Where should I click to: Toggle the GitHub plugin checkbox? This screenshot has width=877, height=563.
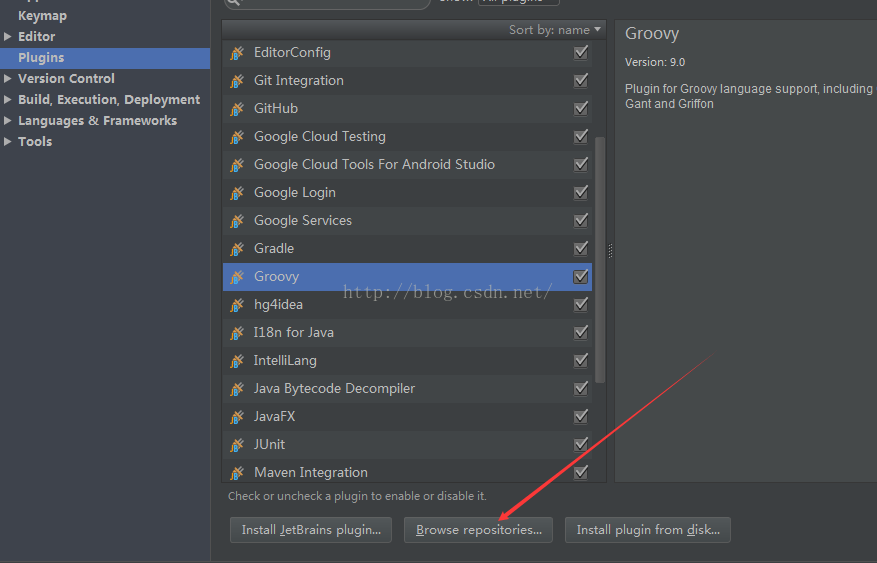point(581,108)
